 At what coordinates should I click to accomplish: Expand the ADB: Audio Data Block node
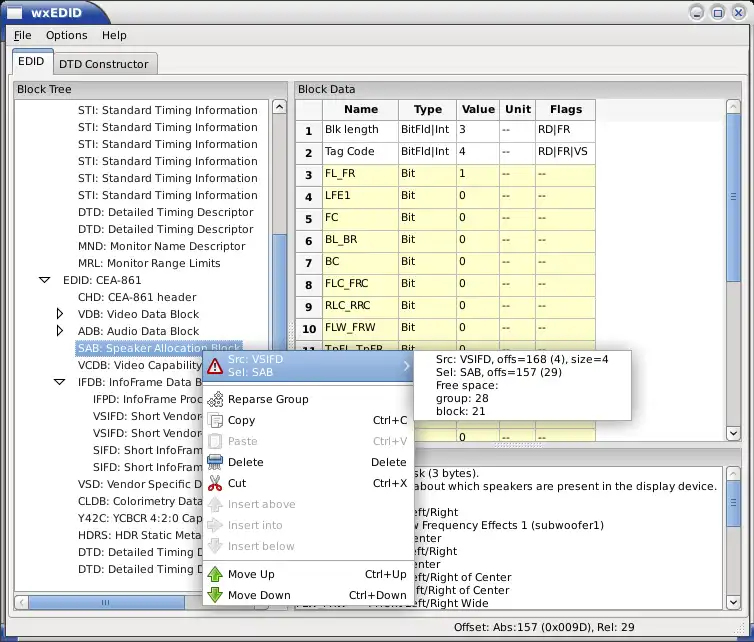pos(60,331)
